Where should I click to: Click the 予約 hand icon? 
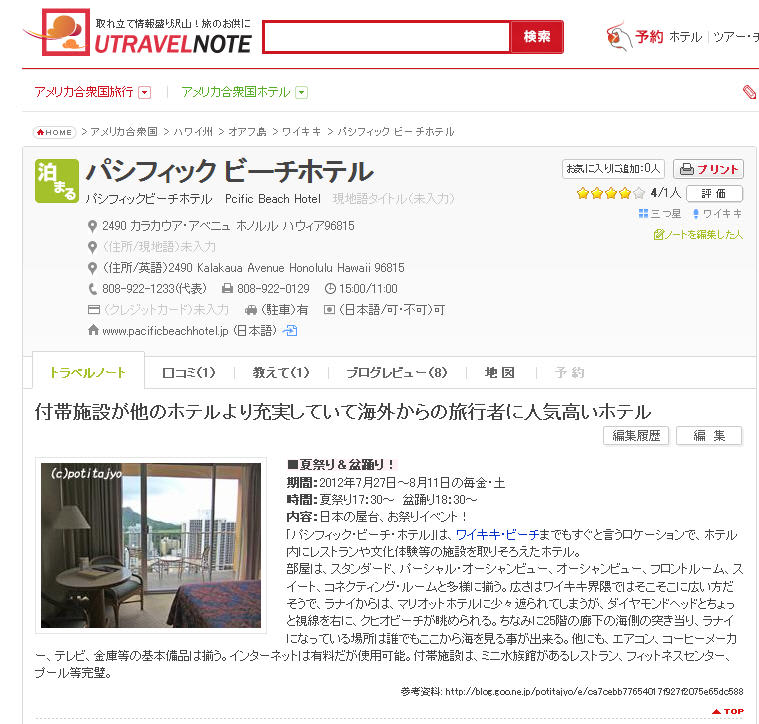click(x=618, y=36)
